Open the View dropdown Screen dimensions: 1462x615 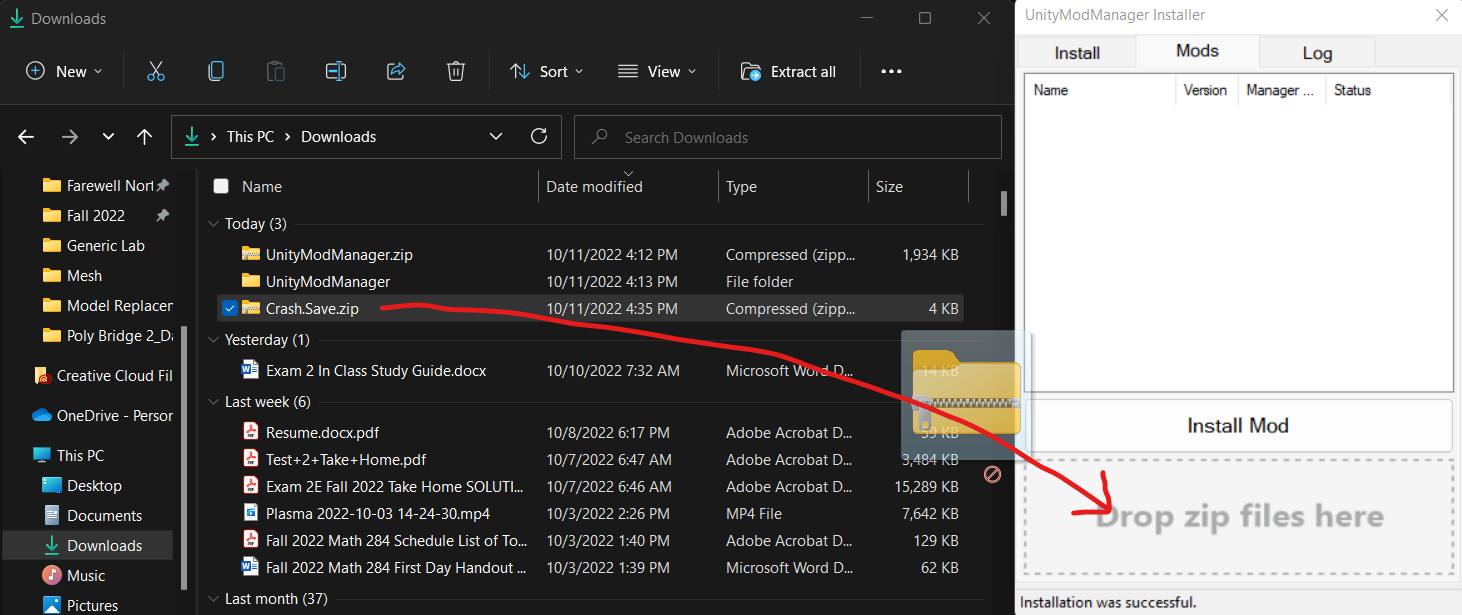click(x=657, y=71)
